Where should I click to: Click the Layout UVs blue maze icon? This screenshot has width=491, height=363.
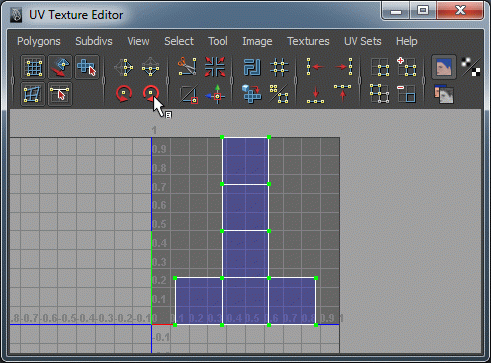coord(252,67)
